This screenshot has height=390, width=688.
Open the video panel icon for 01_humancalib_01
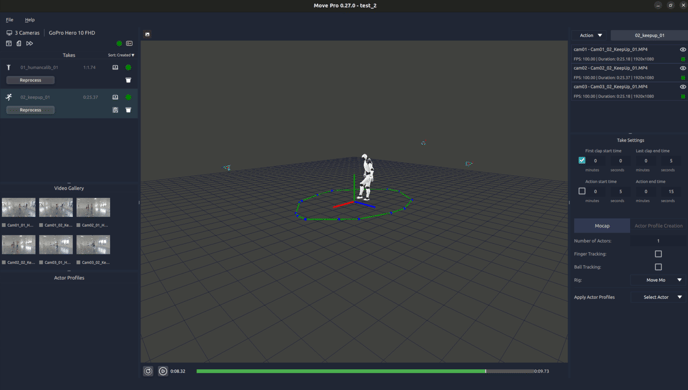115,68
